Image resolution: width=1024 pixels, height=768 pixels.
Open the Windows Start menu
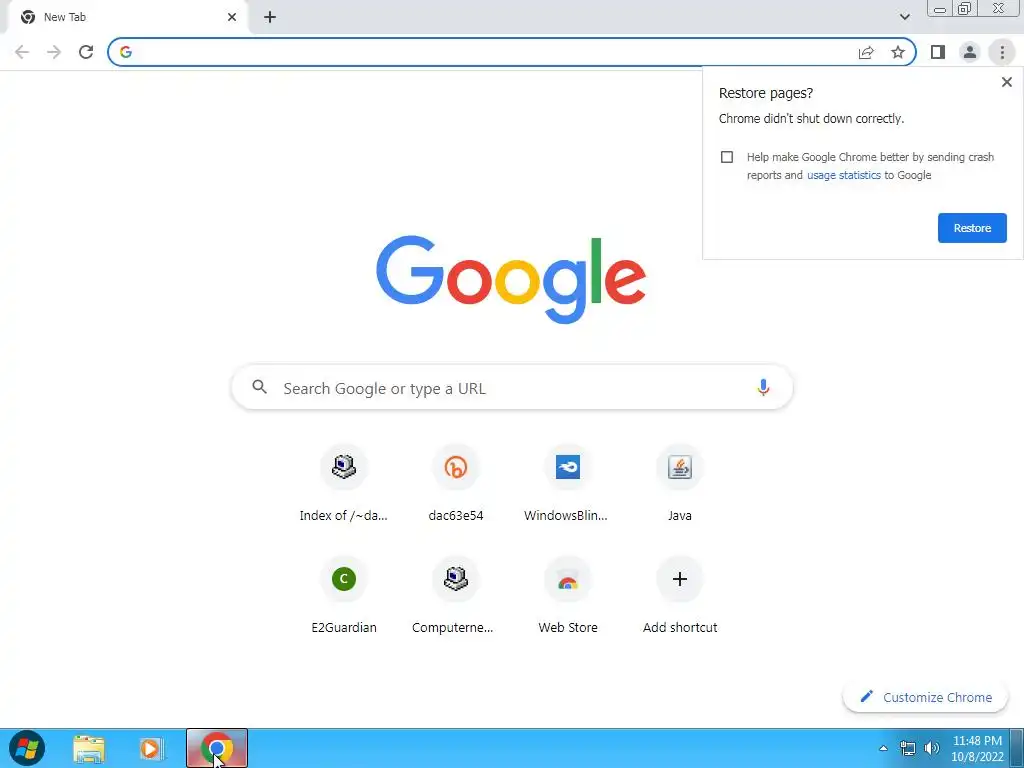coord(27,748)
